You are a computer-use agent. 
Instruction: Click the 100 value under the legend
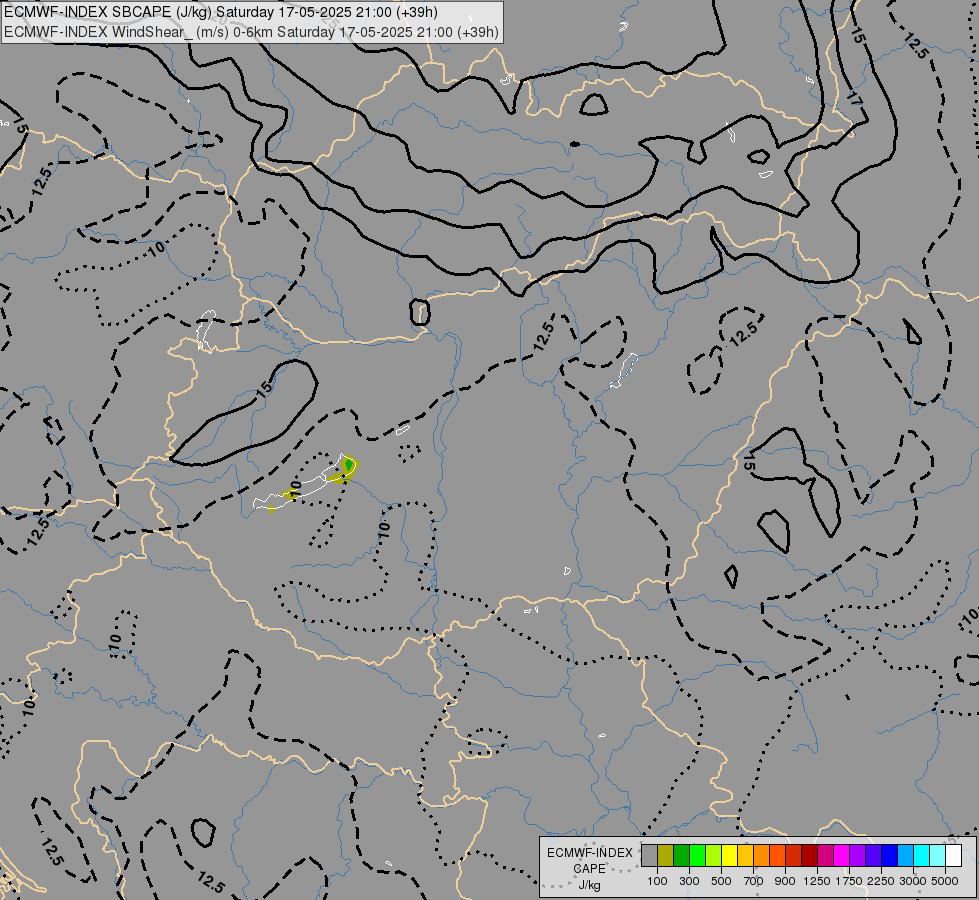pos(657,881)
